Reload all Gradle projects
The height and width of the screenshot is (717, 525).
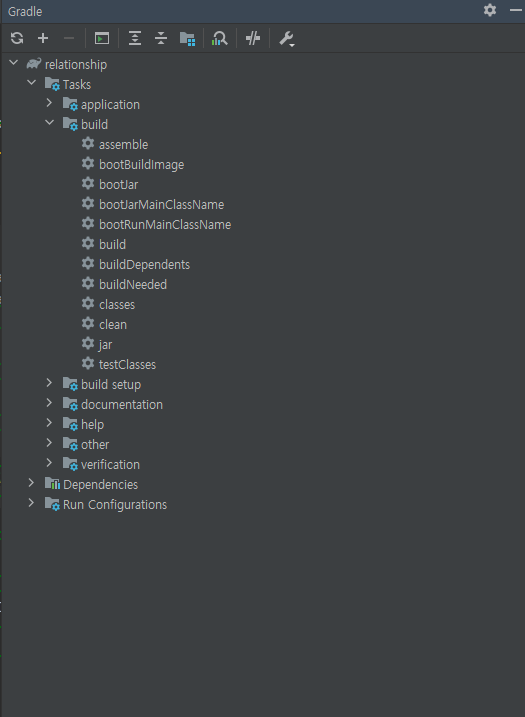pos(17,38)
